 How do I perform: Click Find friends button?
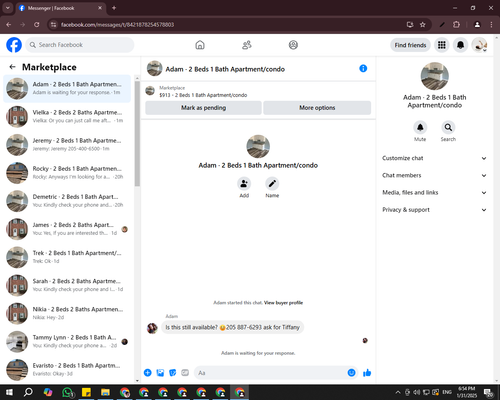pyautogui.click(x=410, y=45)
